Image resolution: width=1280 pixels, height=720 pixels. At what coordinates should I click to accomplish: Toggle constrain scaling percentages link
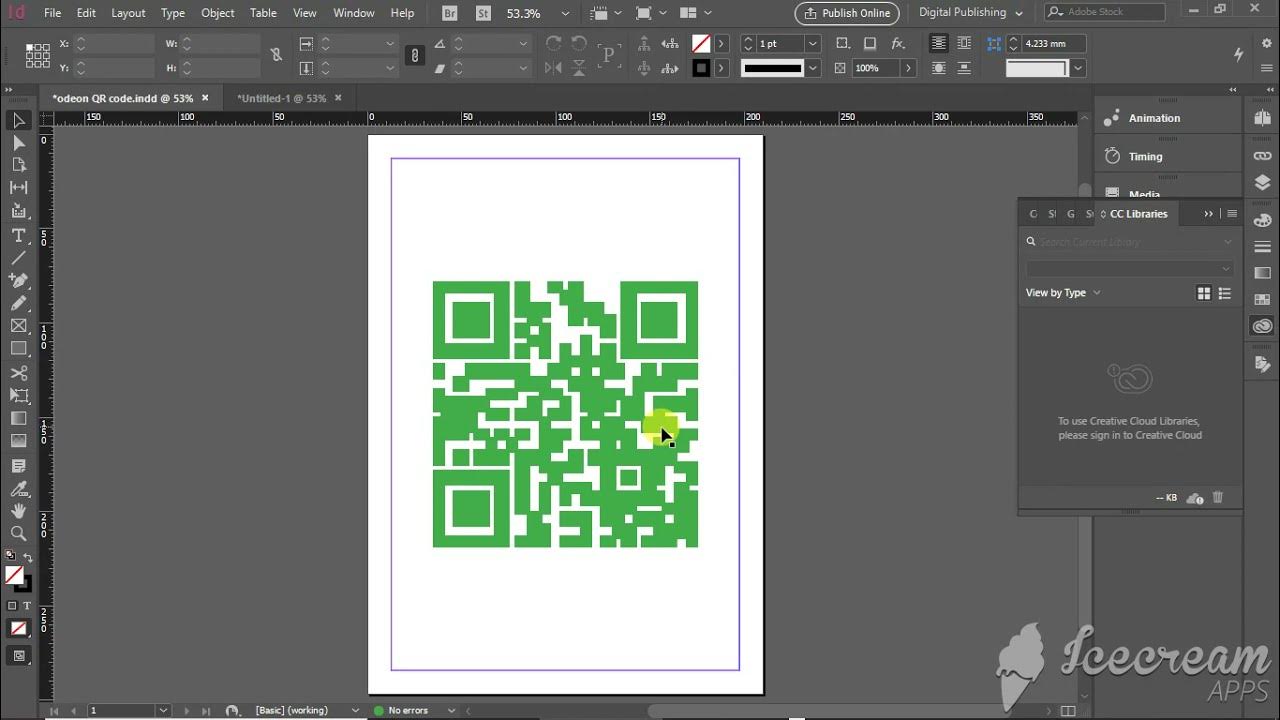pos(414,56)
